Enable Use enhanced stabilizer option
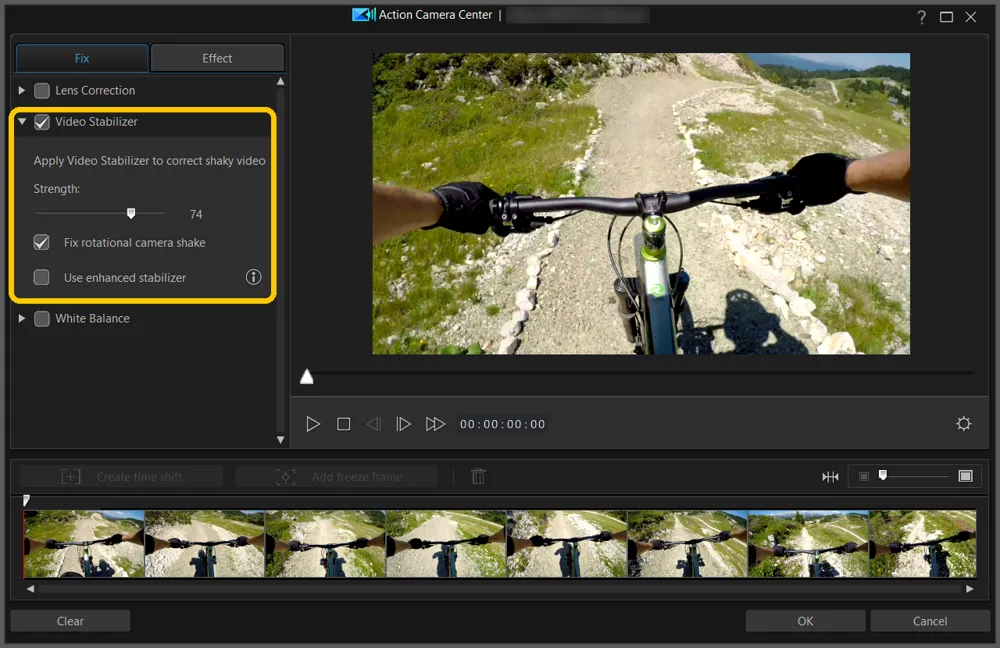This screenshot has height=648, width=1000. [x=41, y=277]
